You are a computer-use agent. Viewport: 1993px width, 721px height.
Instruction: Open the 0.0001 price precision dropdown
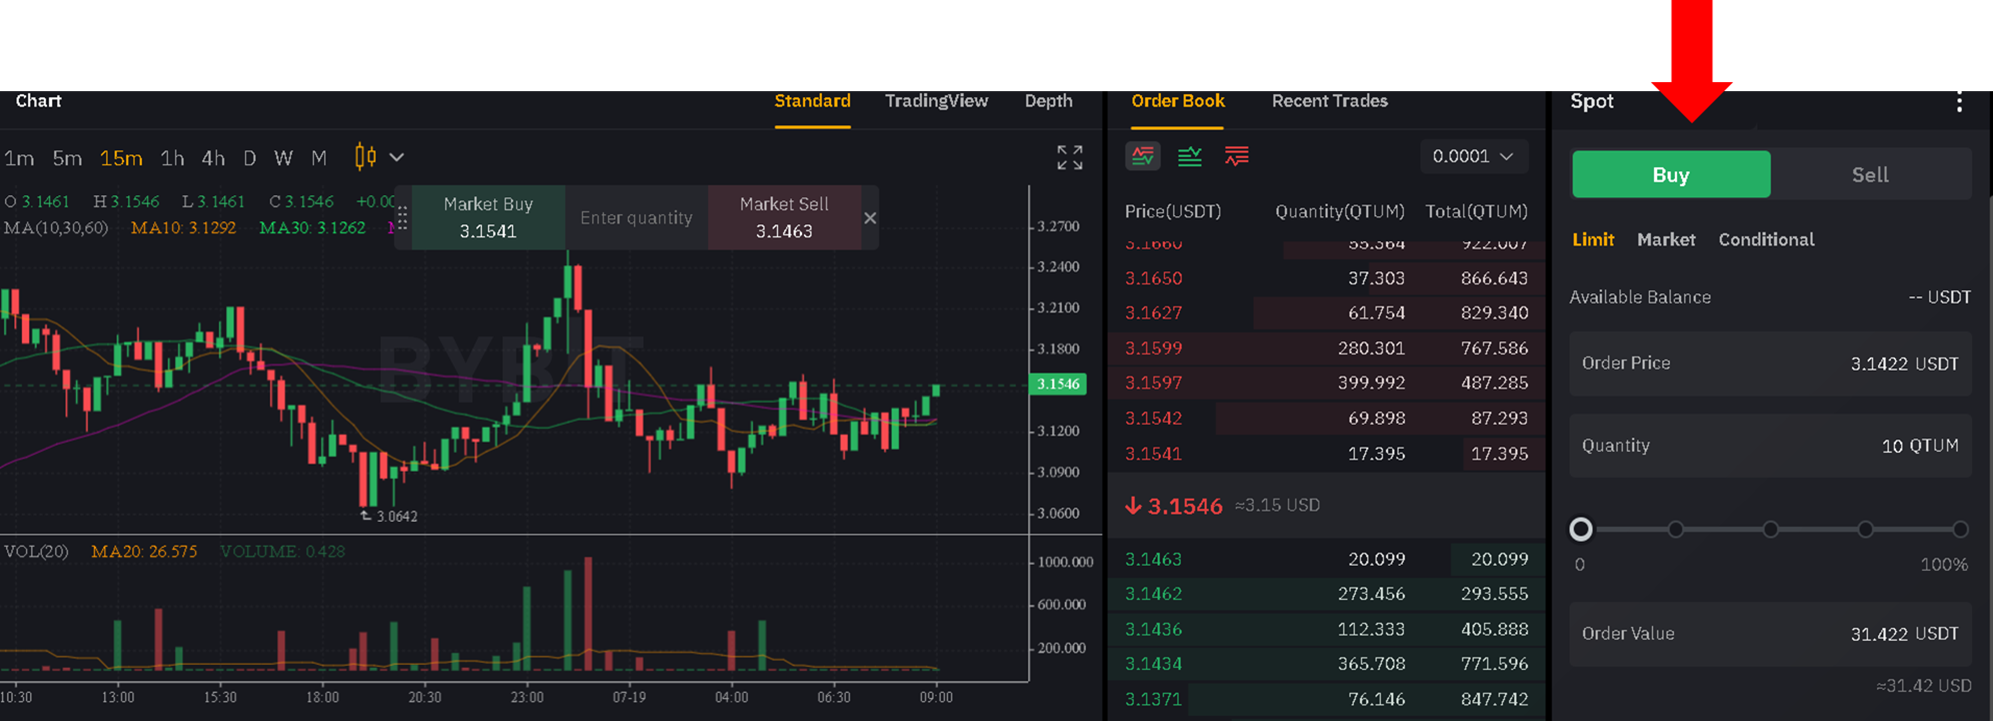(1473, 156)
